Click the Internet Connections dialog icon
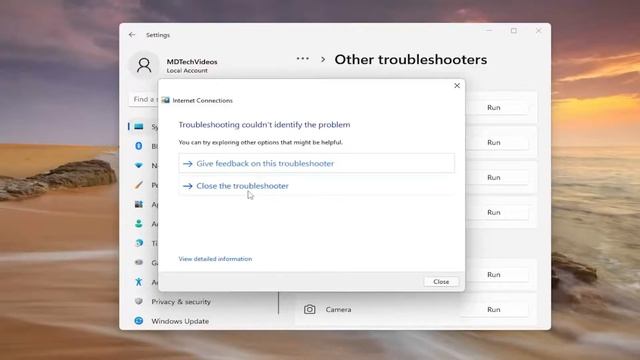The image size is (640, 360). coord(166,100)
